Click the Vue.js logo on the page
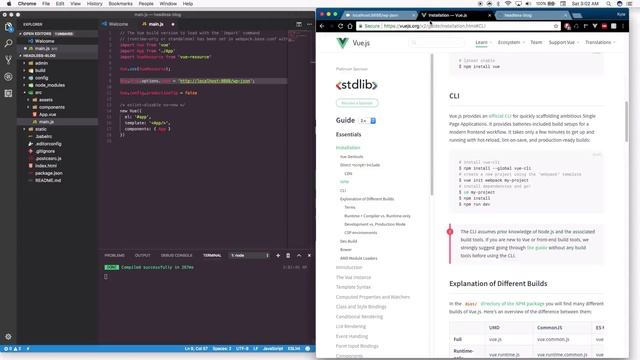The image size is (640, 360). [x=353, y=43]
